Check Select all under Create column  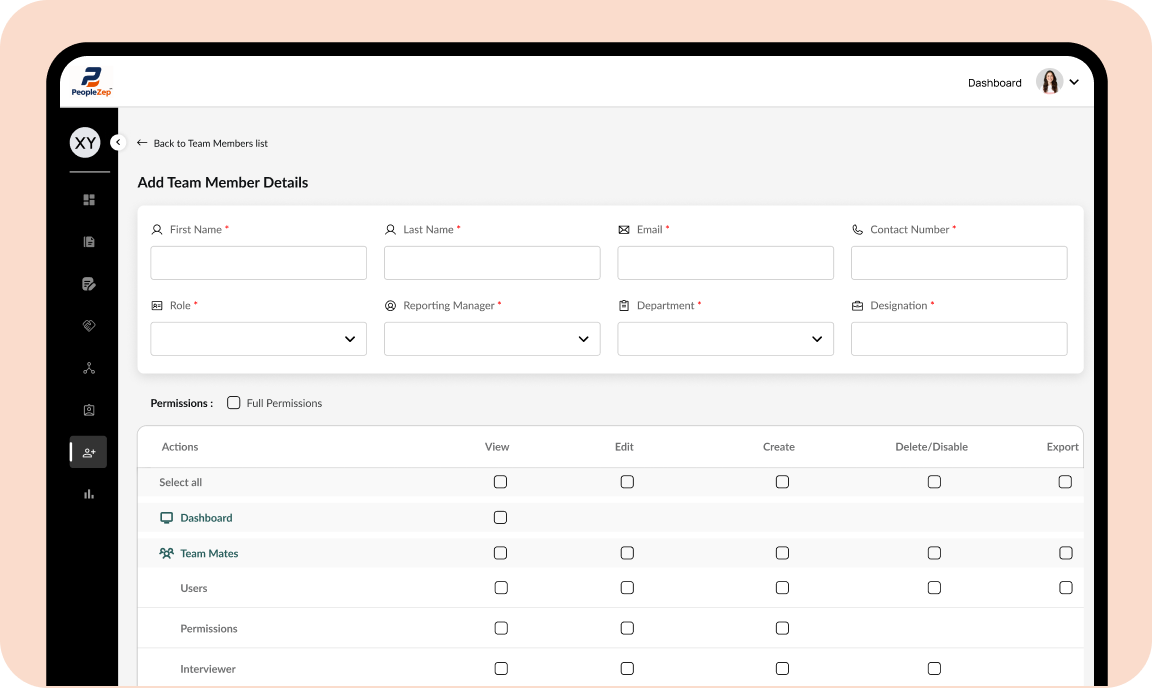coord(782,482)
